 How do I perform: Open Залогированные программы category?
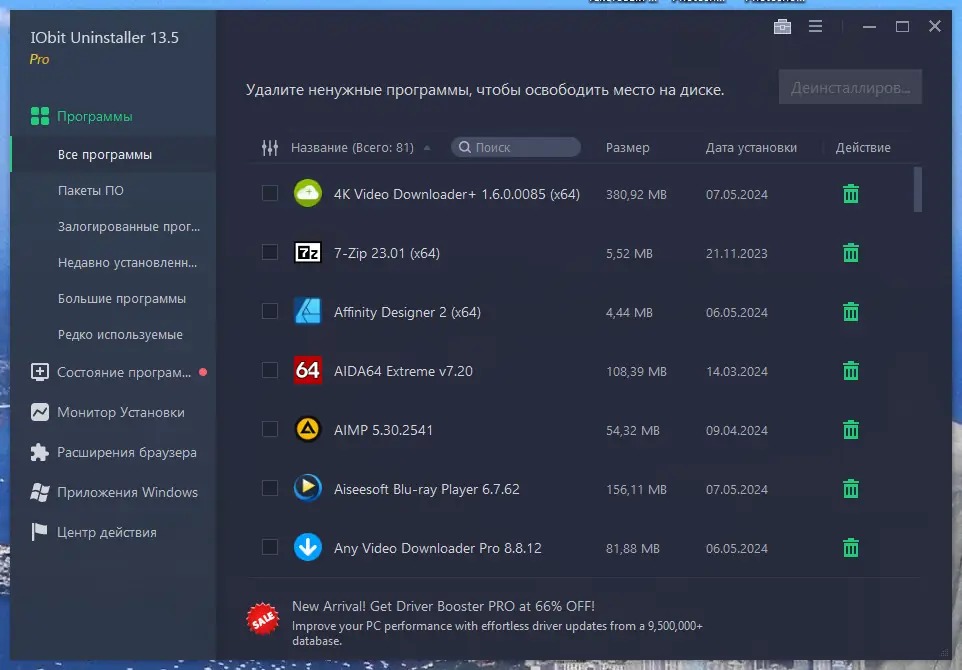pyautogui.click(x=113, y=226)
